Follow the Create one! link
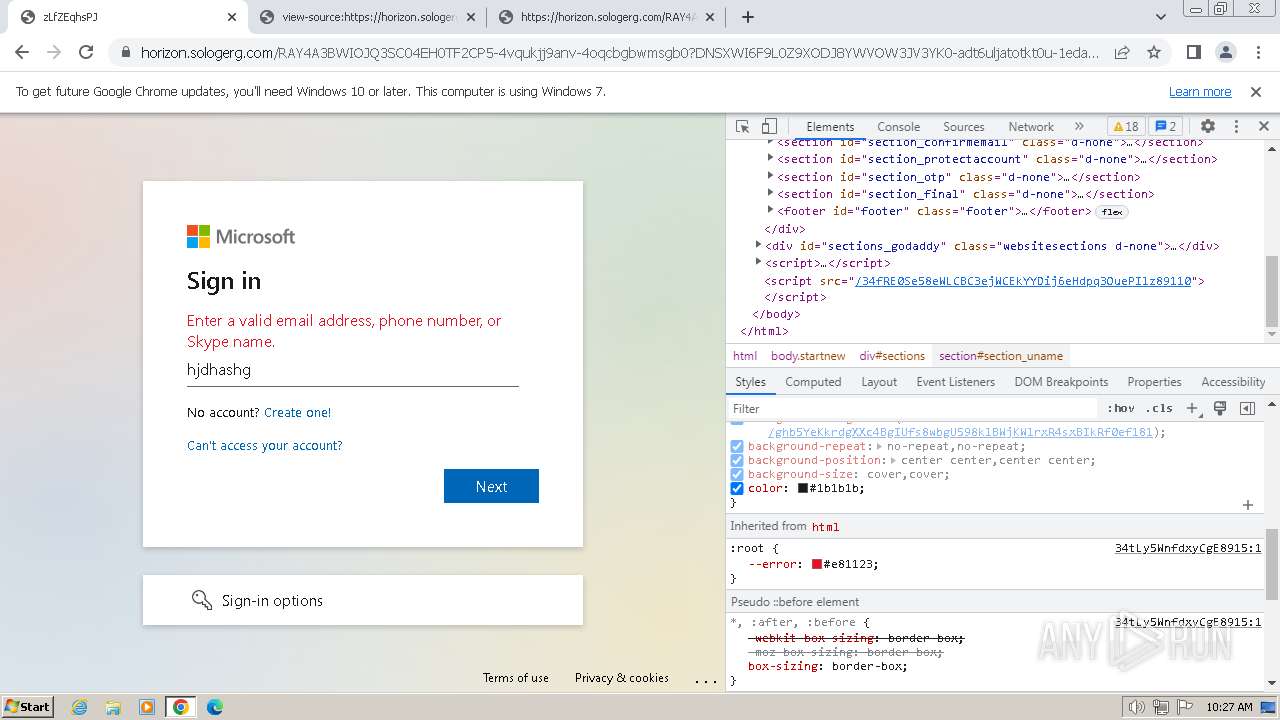Screen dimensions: 1280x720 click(297, 412)
